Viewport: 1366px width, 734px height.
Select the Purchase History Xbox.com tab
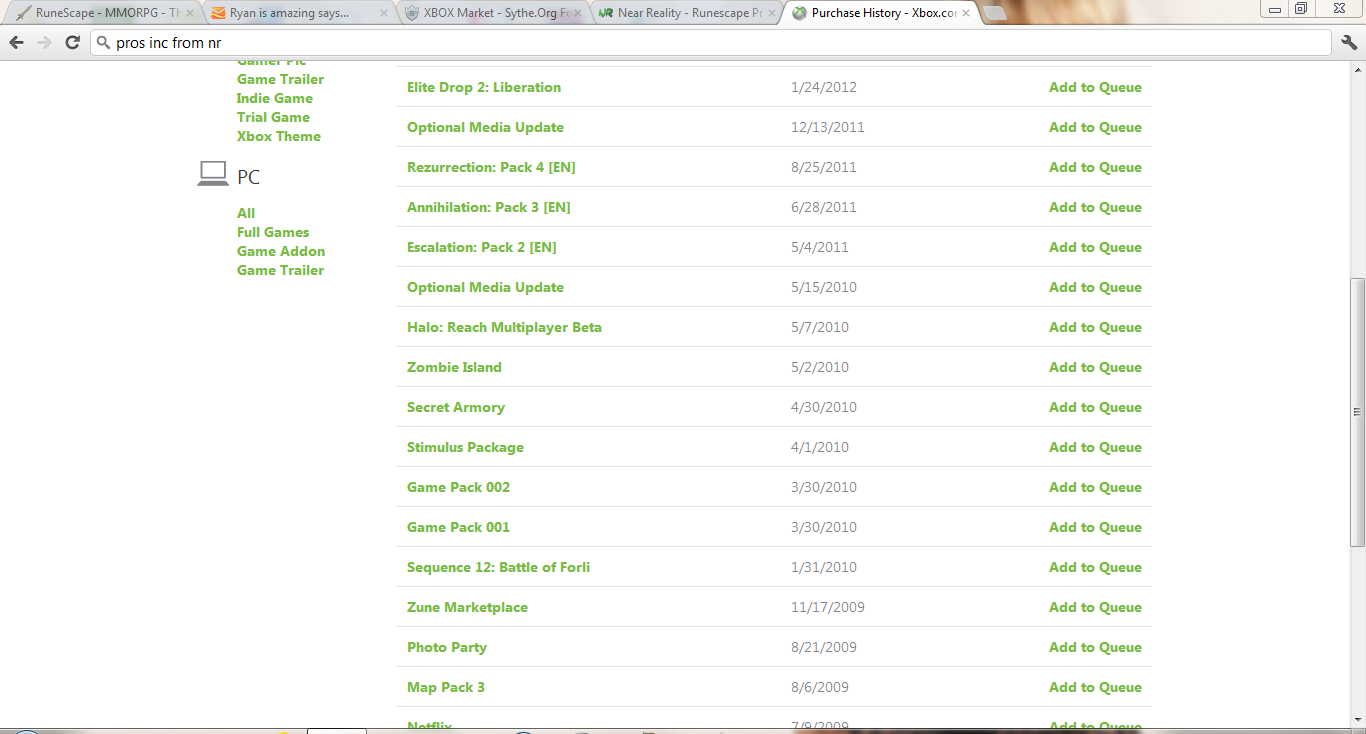(881, 13)
